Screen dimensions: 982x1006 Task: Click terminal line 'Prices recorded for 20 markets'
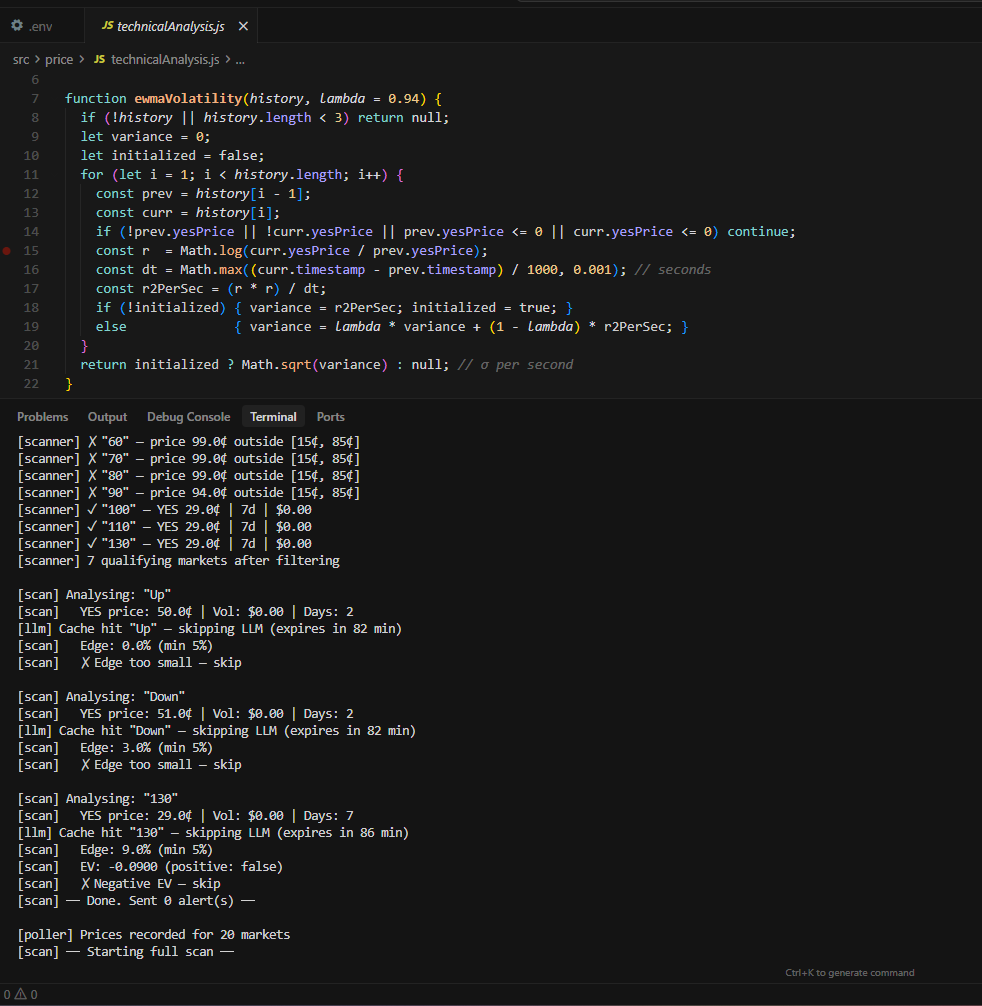[x=154, y=935]
